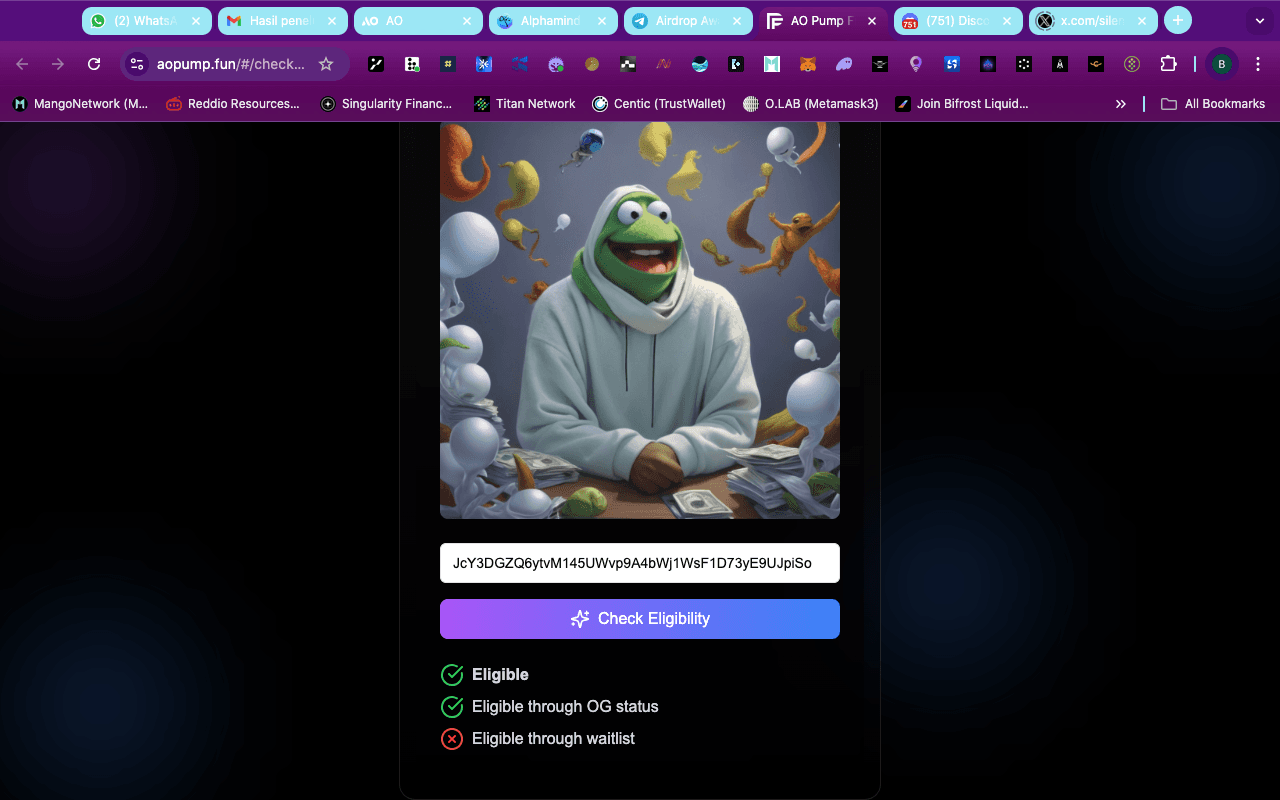Open the purple lightbulb extension icon

click(916, 64)
